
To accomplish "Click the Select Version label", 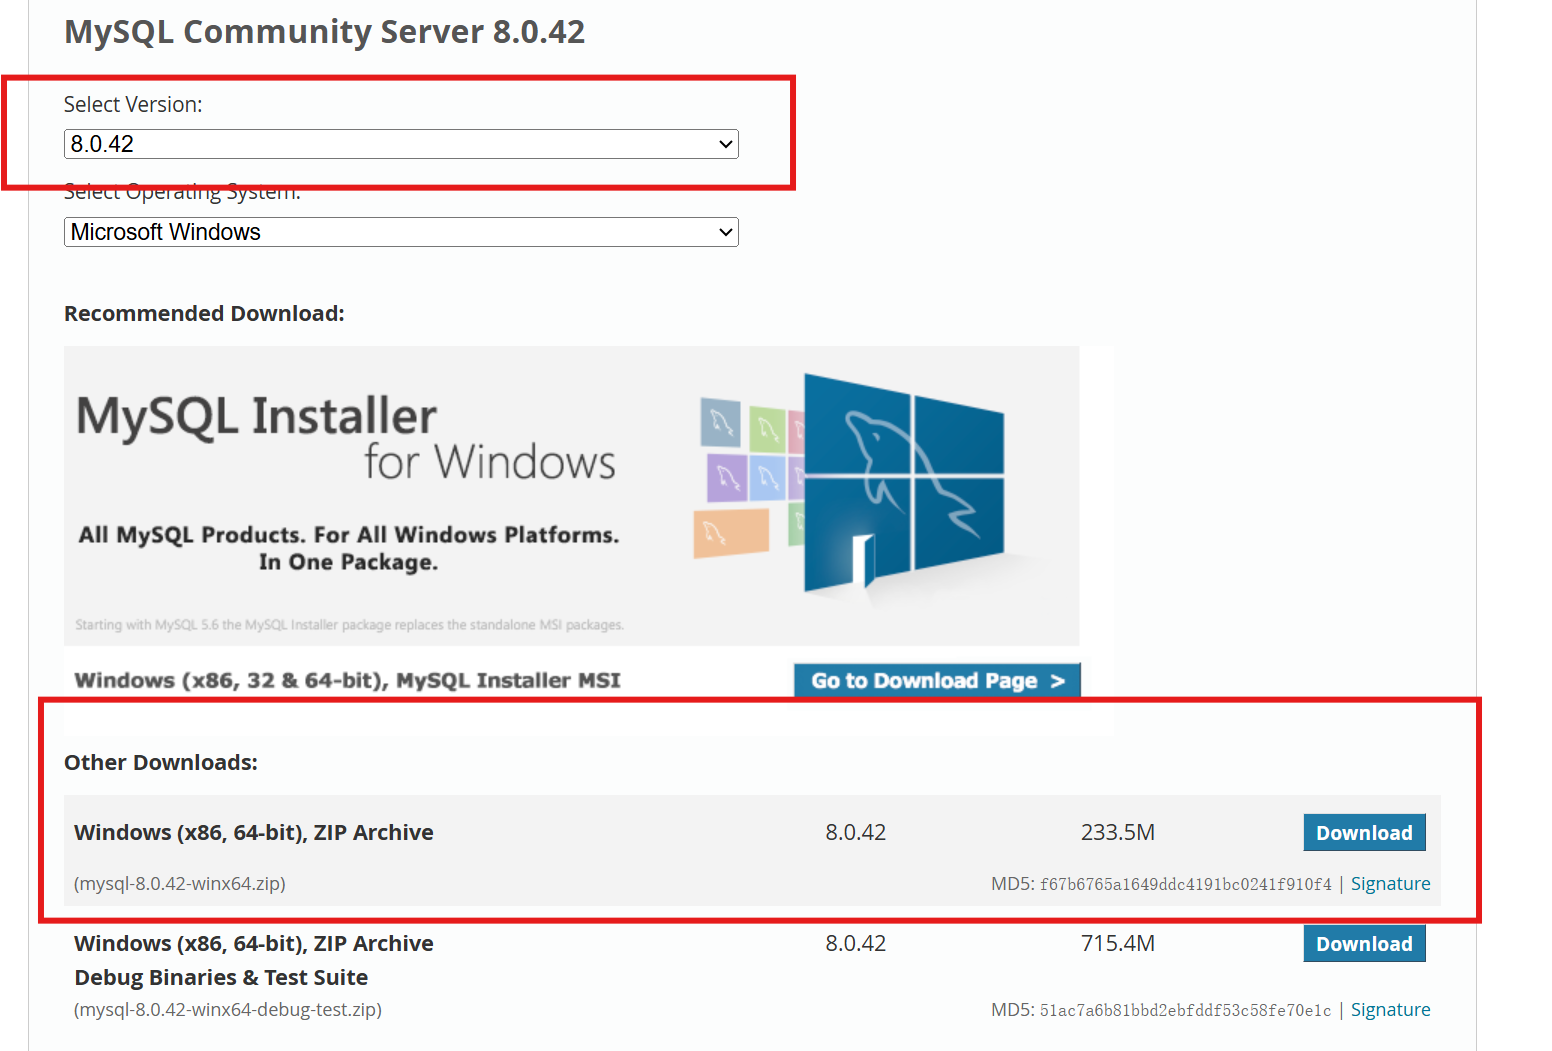I will (133, 104).
